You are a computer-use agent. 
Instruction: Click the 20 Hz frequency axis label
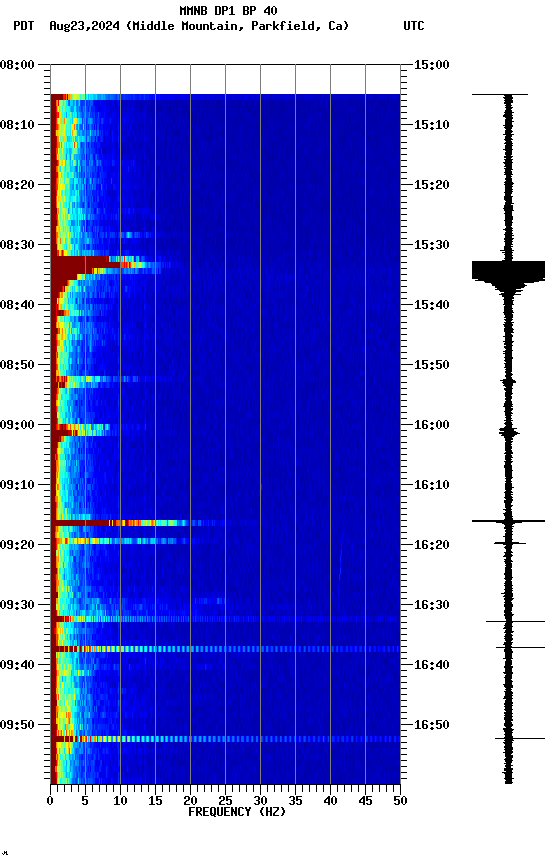coord(190,801)
